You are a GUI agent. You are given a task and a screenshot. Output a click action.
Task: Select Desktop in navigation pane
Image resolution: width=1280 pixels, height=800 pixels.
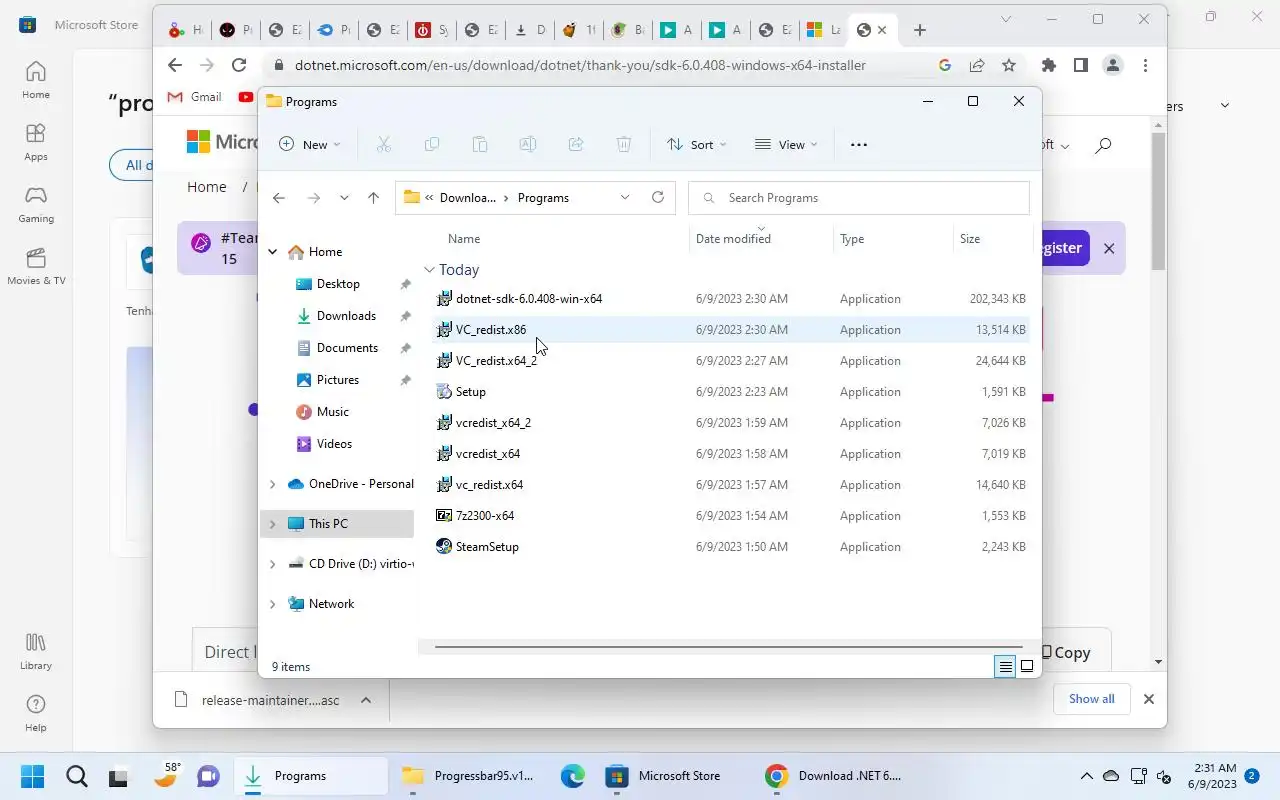[x=338, y=284]
